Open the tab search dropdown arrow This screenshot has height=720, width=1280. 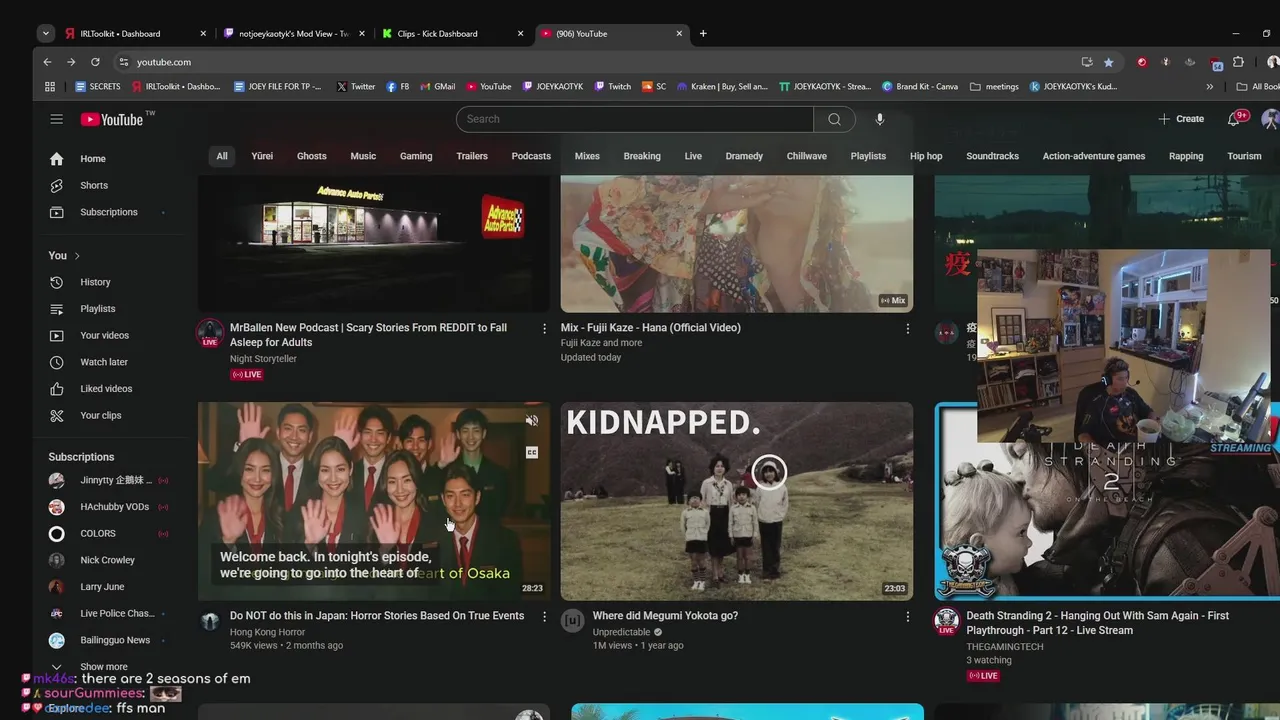[x=46, y=34]
